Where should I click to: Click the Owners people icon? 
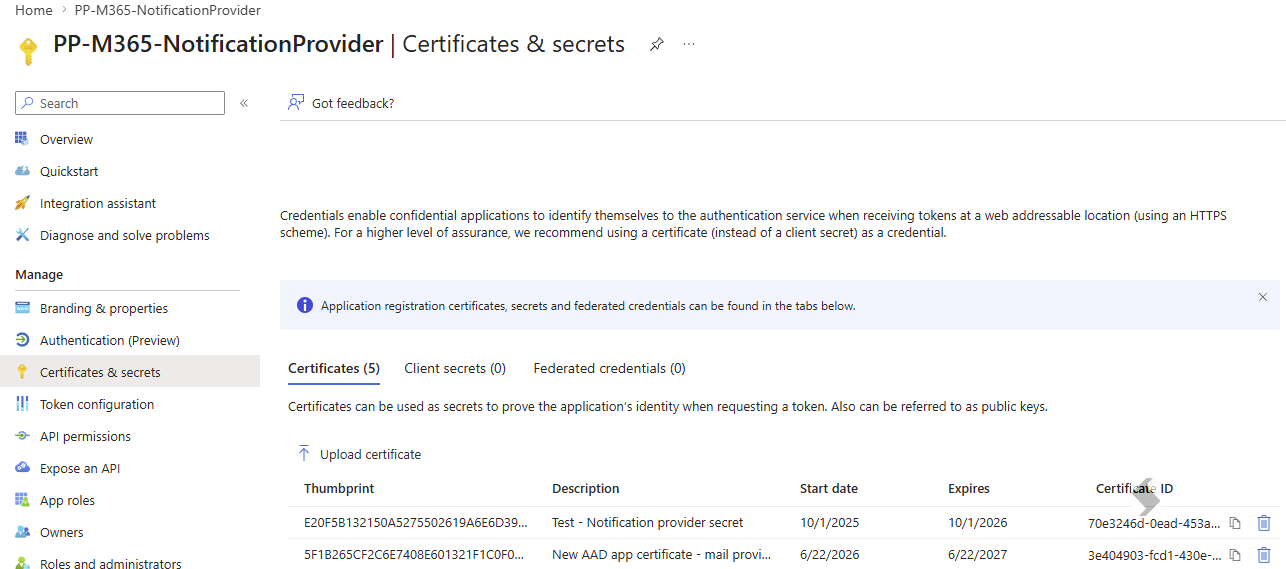22,532
